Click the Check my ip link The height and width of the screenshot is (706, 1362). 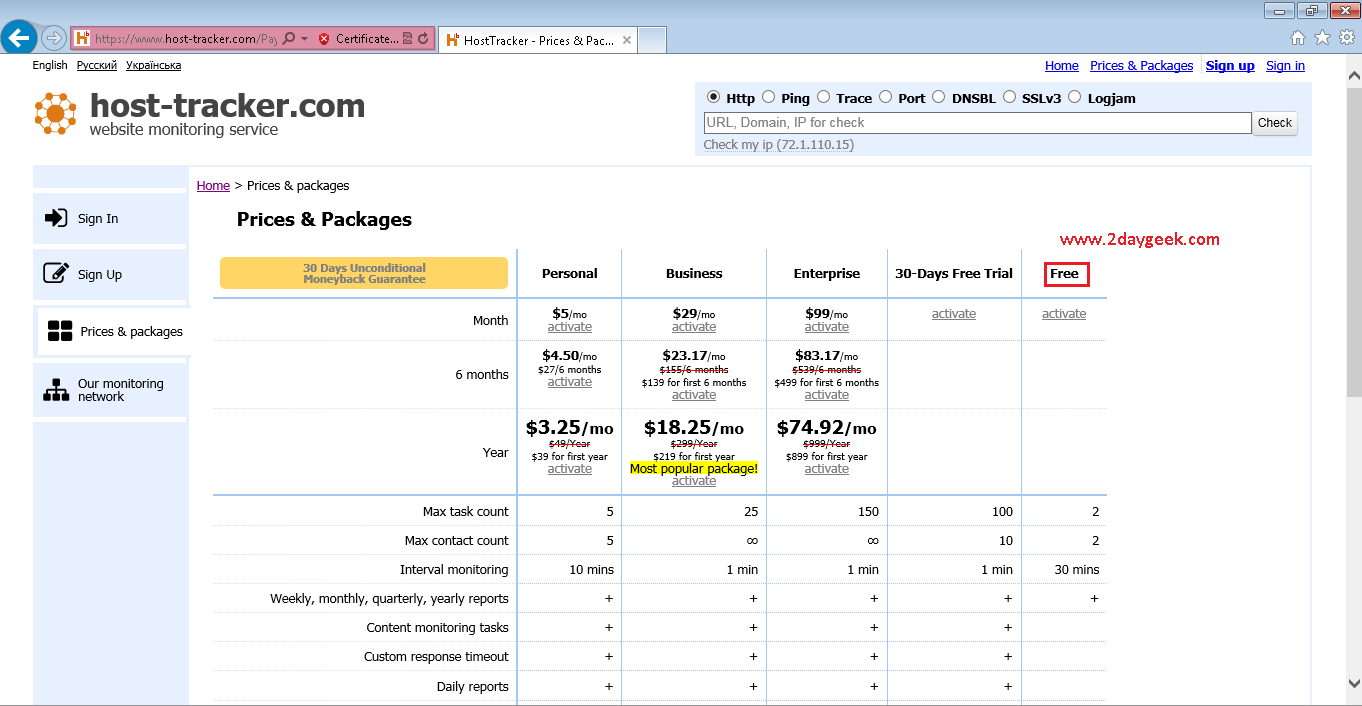pos(779,145)
